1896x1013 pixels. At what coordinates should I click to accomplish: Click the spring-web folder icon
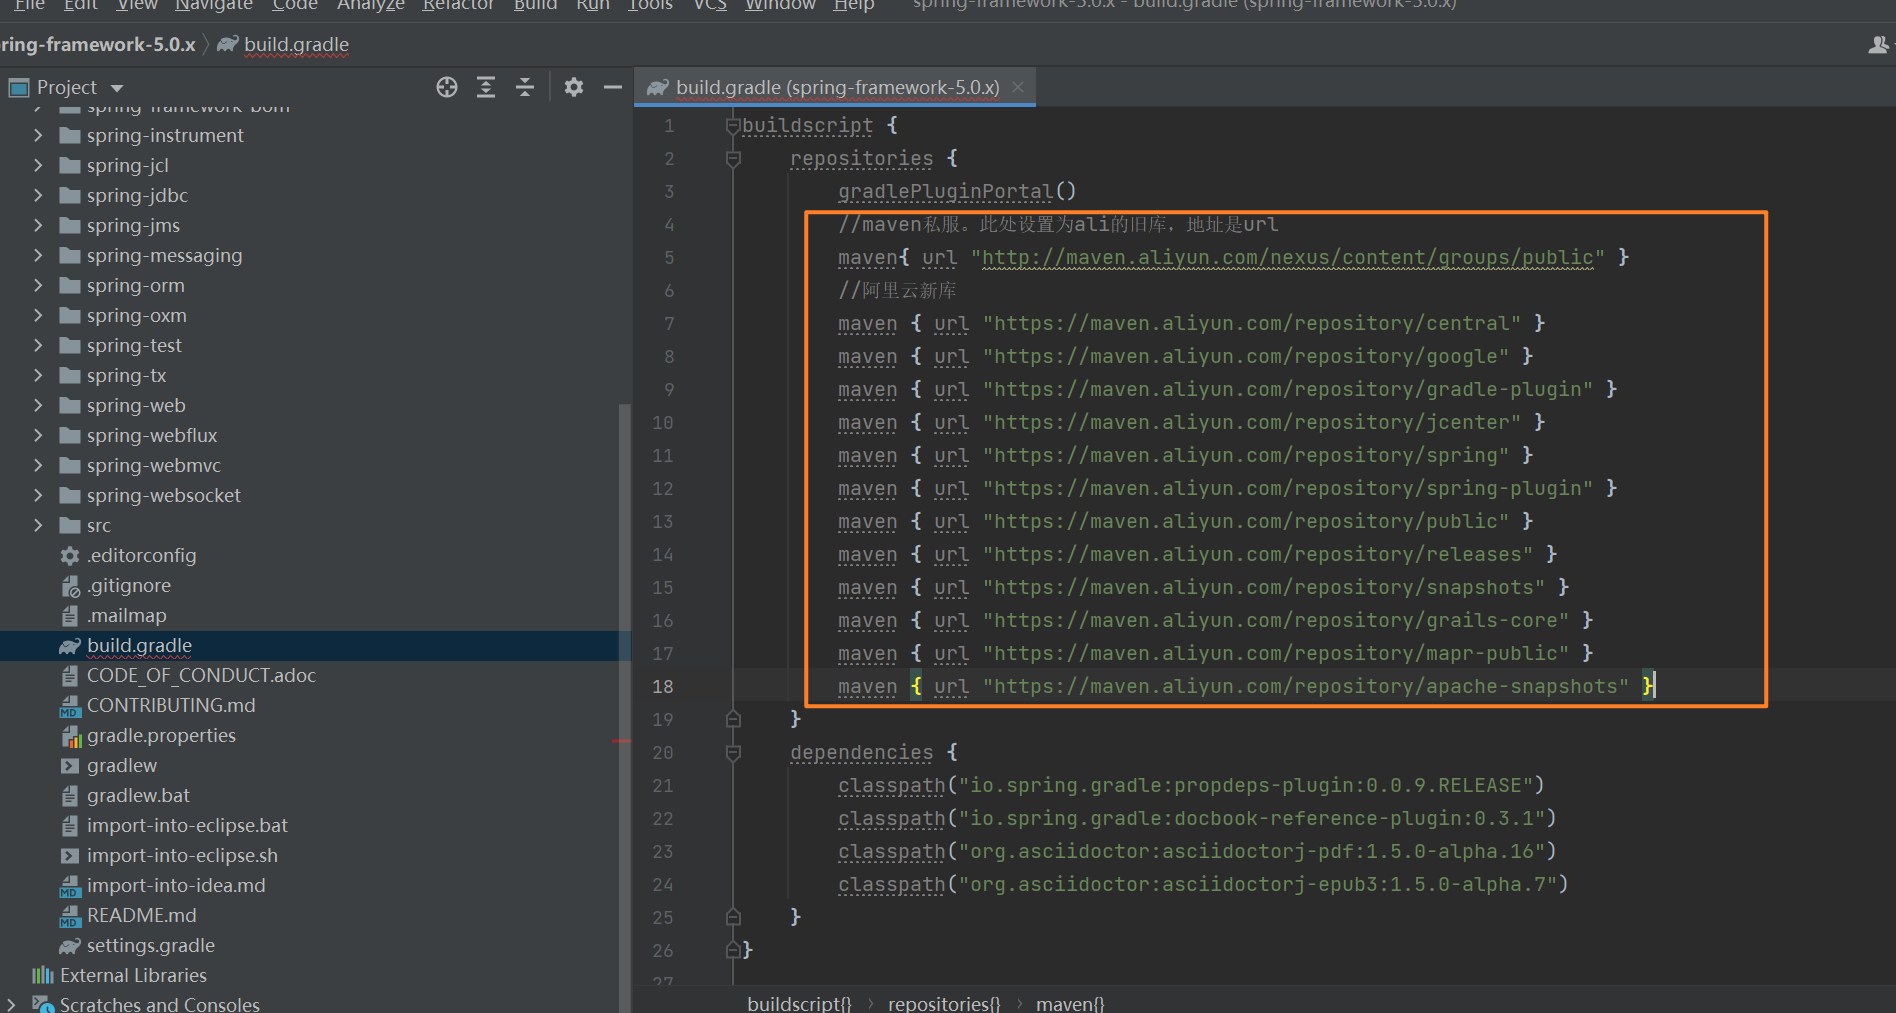[x=70, y=405]
